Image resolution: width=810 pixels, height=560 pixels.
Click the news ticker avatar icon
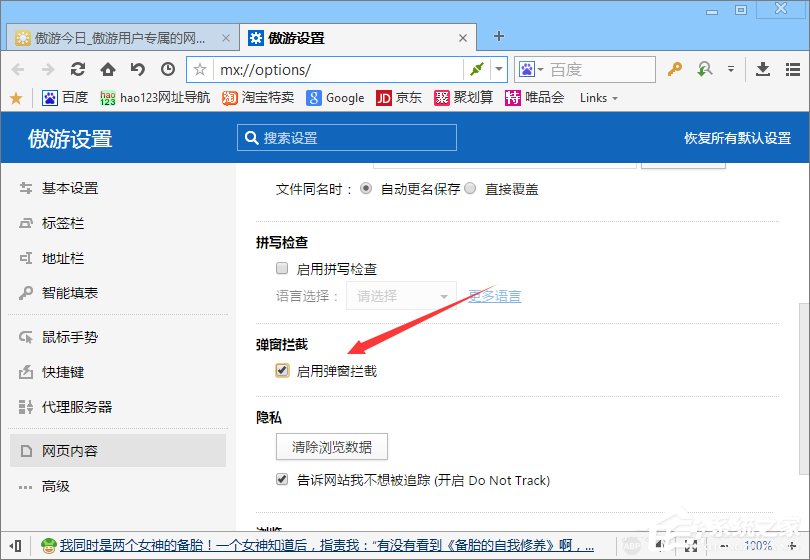49,546
